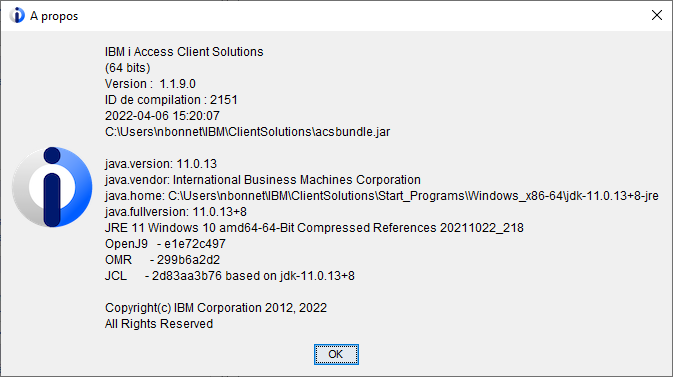
Task: Click the A propos title text
Action: (54, 16)
